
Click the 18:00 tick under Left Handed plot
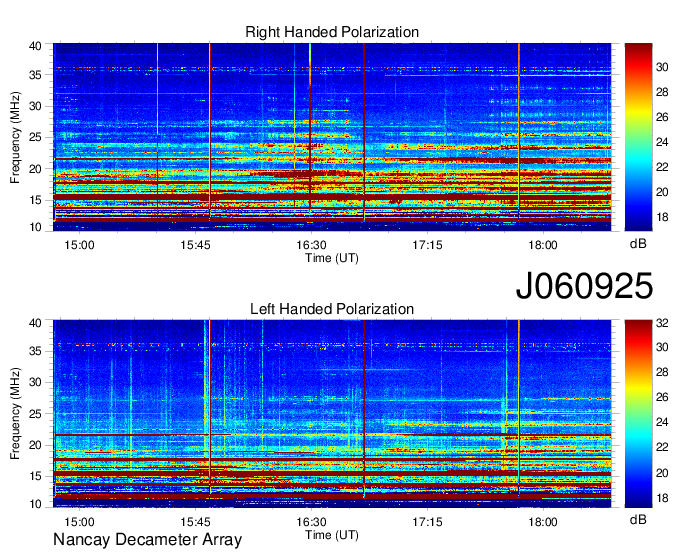click(543, 522)
